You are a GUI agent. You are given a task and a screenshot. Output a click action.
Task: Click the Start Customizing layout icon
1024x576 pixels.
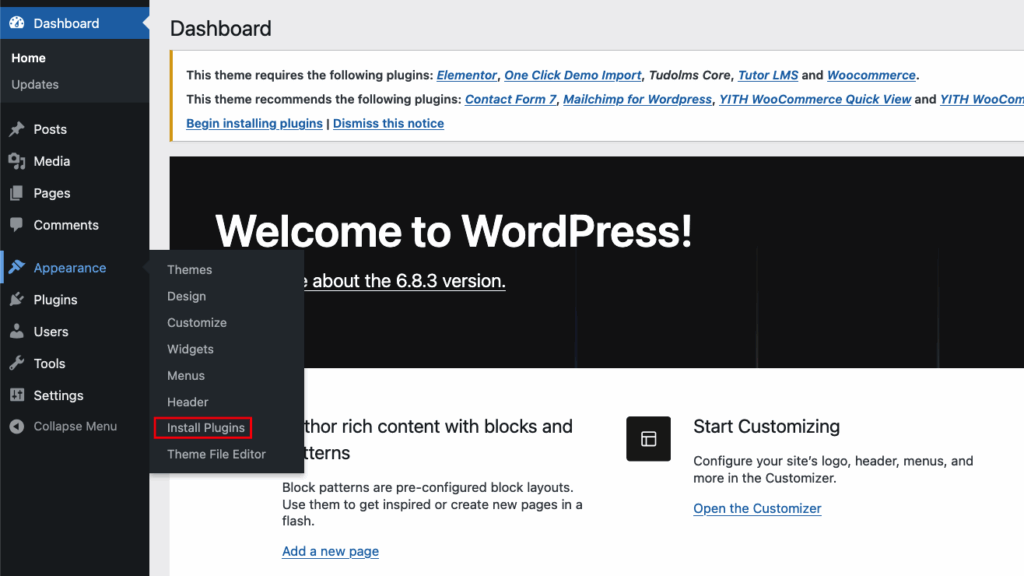[x=648, y=439]
